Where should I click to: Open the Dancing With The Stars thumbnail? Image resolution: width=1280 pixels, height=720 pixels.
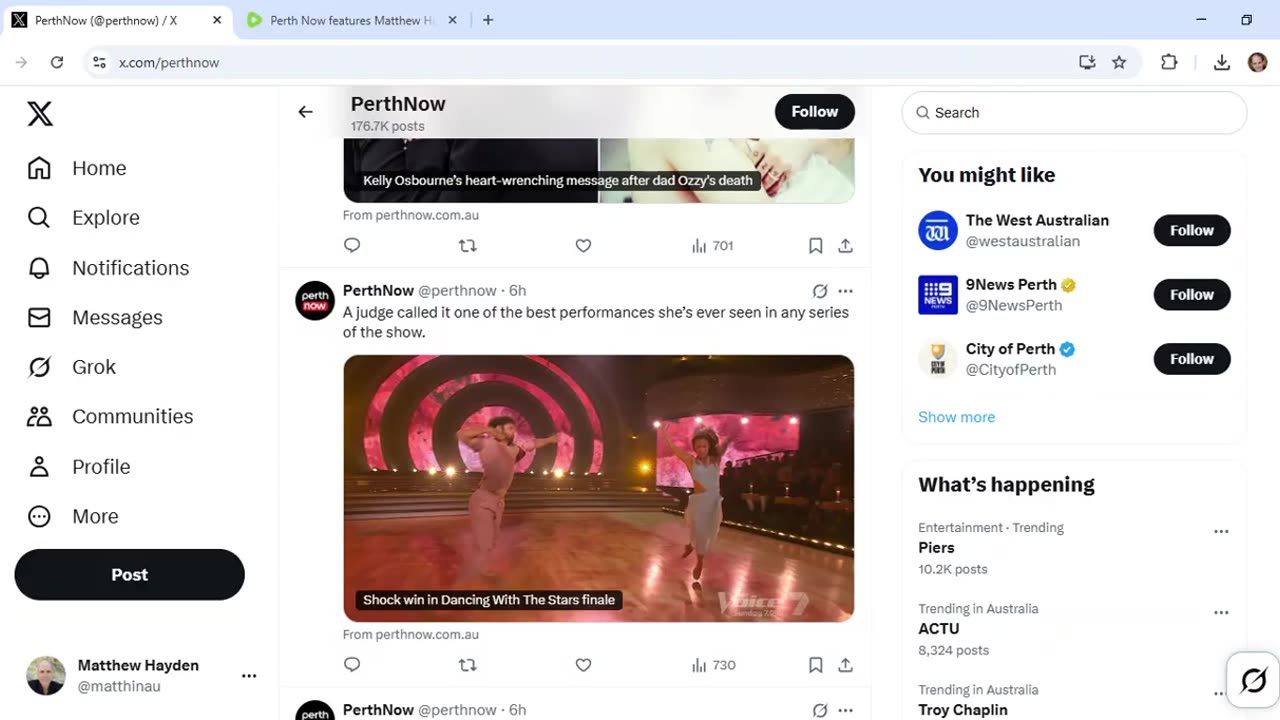[598, 488]
